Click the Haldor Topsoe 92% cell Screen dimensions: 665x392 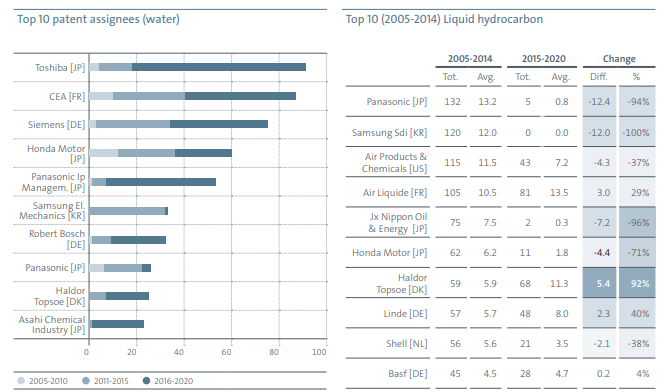click(x=637, y=283)
